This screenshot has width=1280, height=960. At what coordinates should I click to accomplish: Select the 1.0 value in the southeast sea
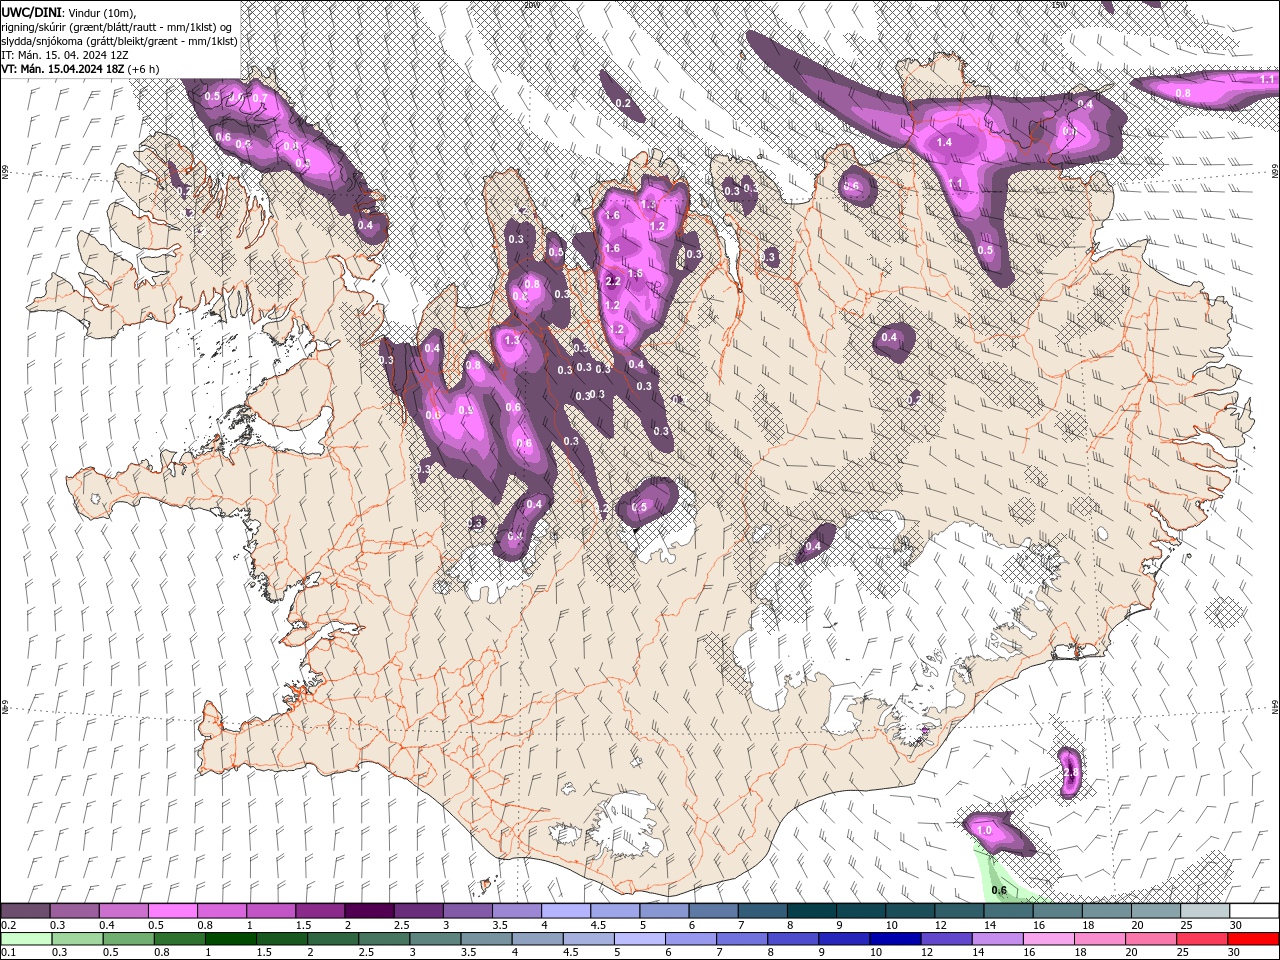(x=984, y=830)
